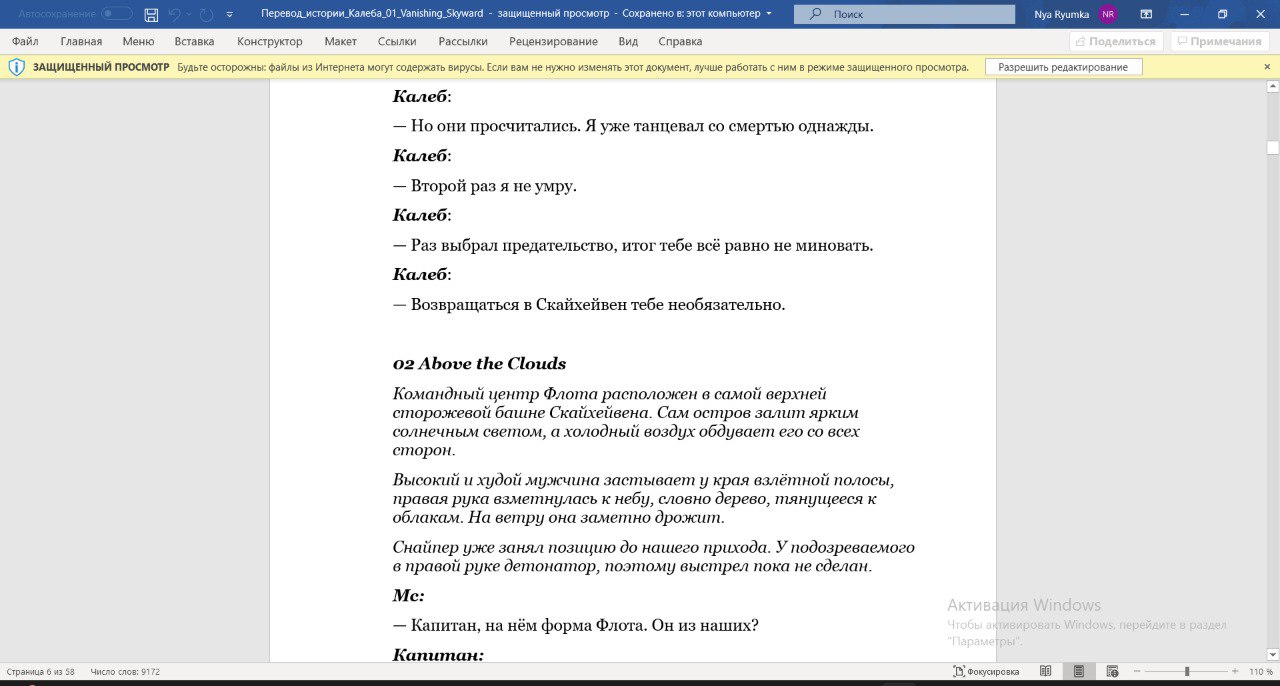Viewport: 1280px width, 686px height.
Task: Click the speaker label Капитан:
Action: (438, 655)
